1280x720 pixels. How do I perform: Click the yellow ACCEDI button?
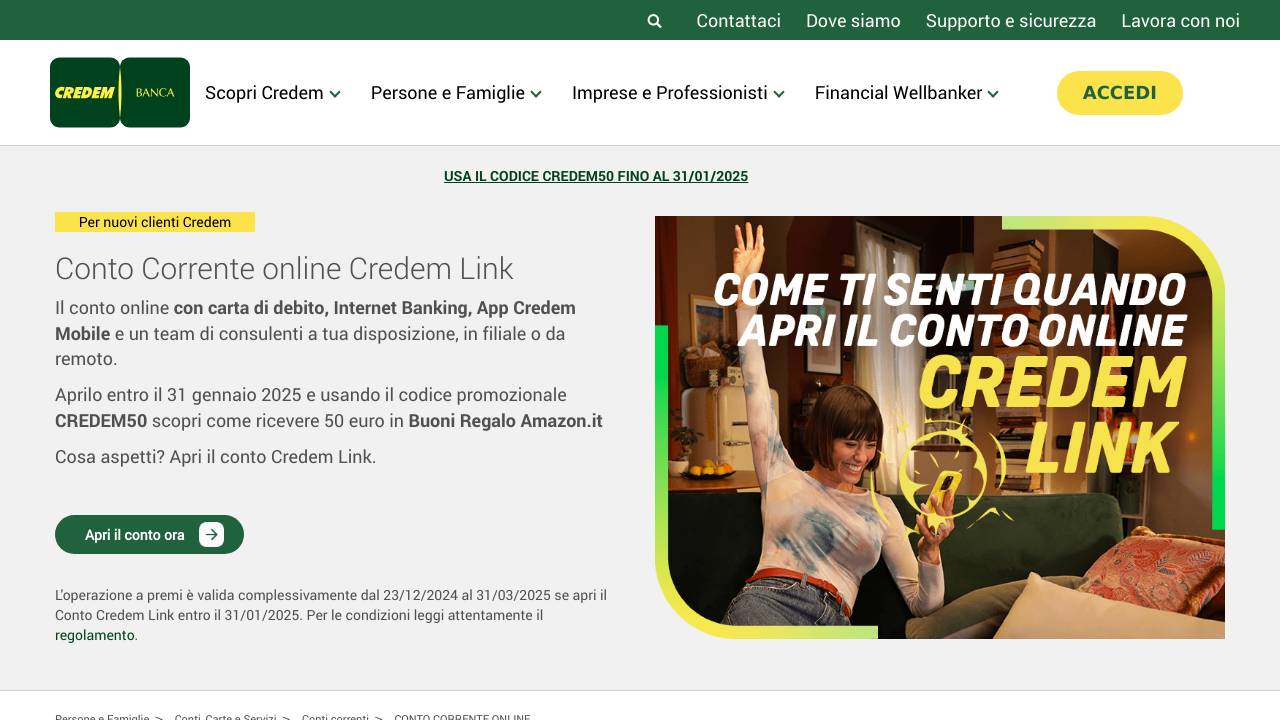[x=1120, y=93]
